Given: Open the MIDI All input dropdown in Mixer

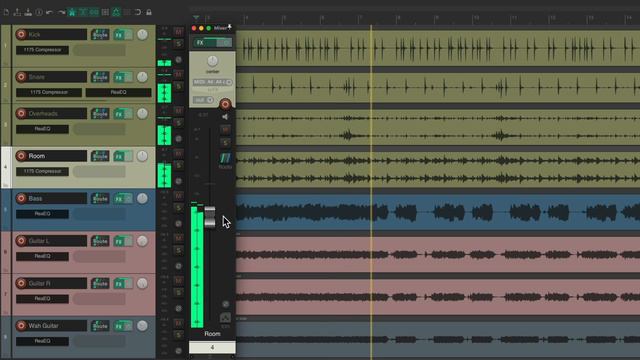Looking at the screenshot, I should point(212,82).
